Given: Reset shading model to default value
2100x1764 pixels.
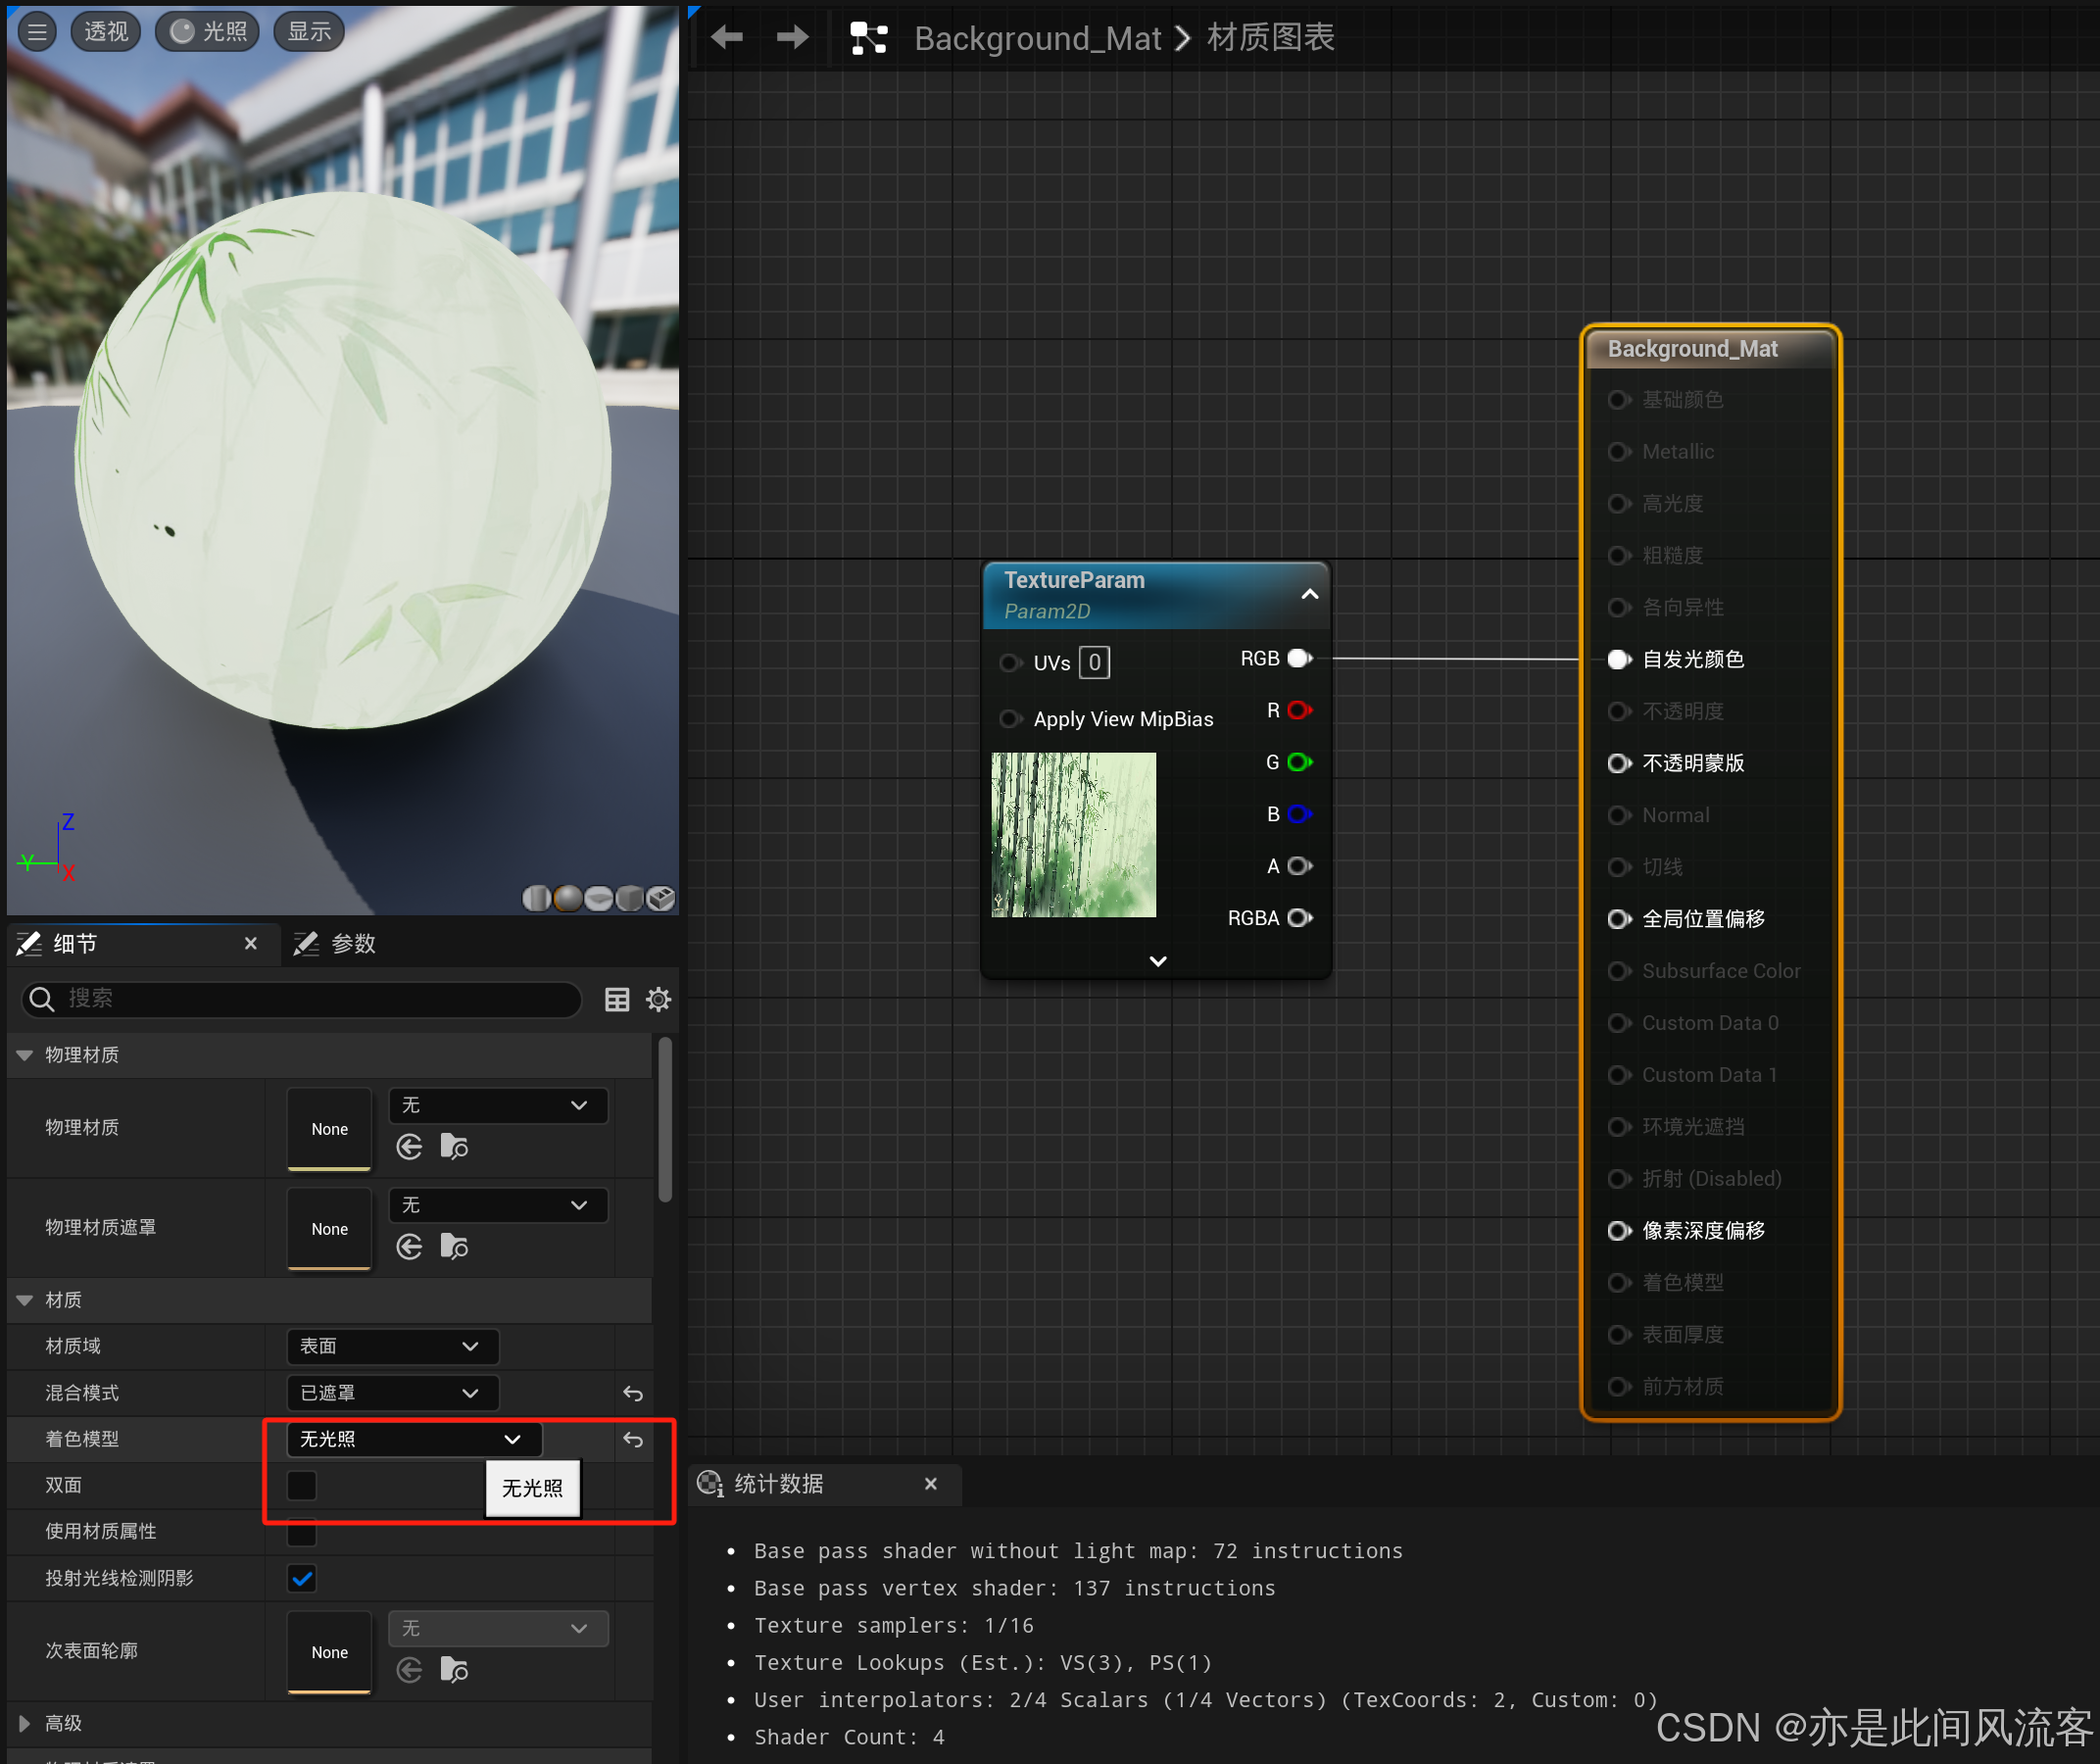Looking at the screenshot, I should pyautogui.click(x=633, y=1439).
